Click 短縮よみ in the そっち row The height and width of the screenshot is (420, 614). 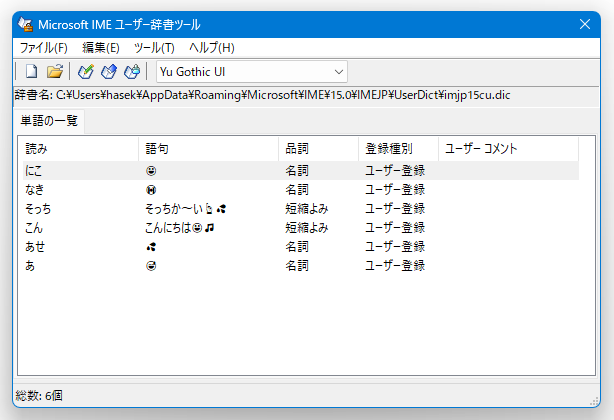pyautogui.click(x=306, y=209)
